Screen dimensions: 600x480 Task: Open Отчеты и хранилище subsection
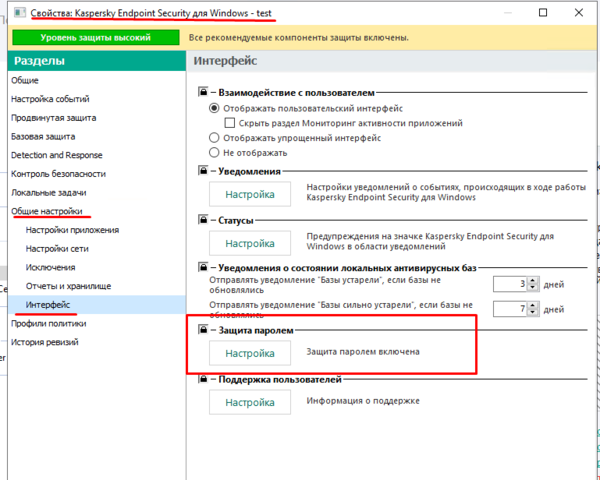(x=68, y=286)
